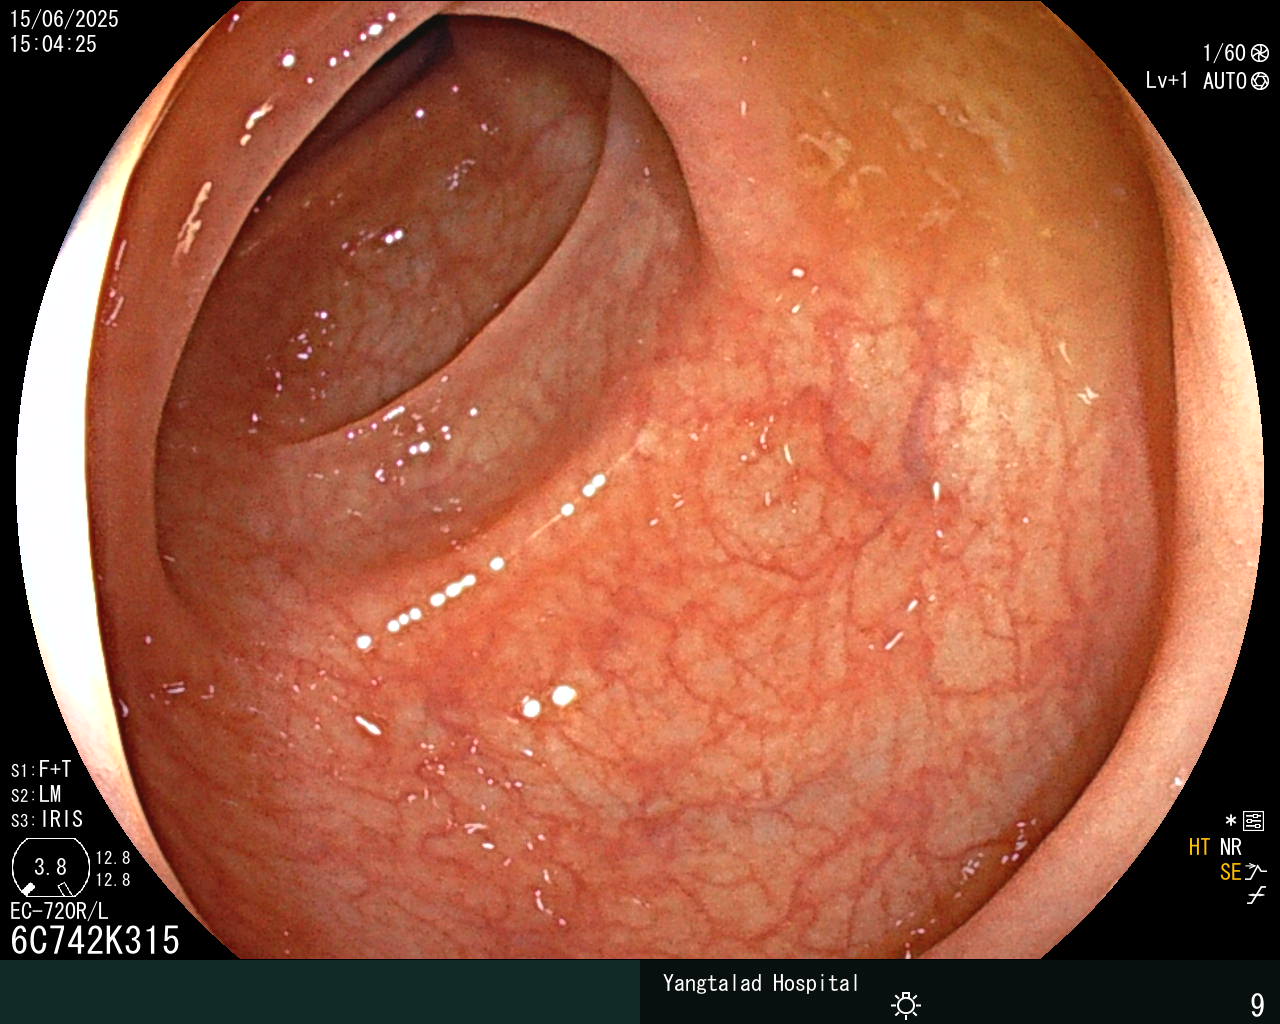Image resolution: width=1280 pixels, height=1024 pixels.
Task: Click the lower 12.8 diameter value
Action: 113,880
